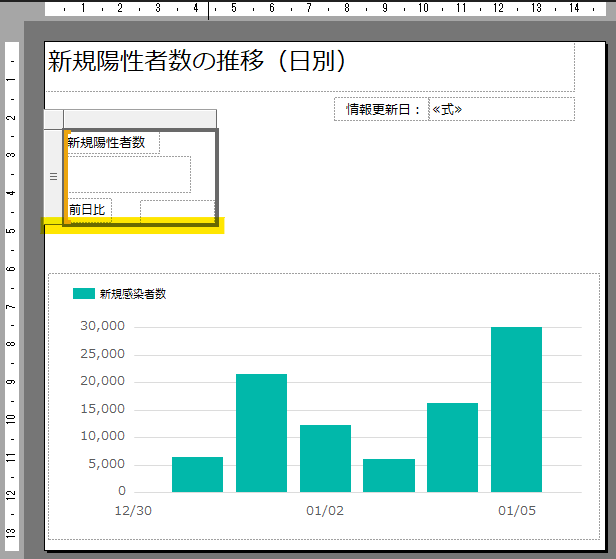616x559 pixels.
Task: Select the empty textbox below 新規陽性者数
Action: point(128,174)
